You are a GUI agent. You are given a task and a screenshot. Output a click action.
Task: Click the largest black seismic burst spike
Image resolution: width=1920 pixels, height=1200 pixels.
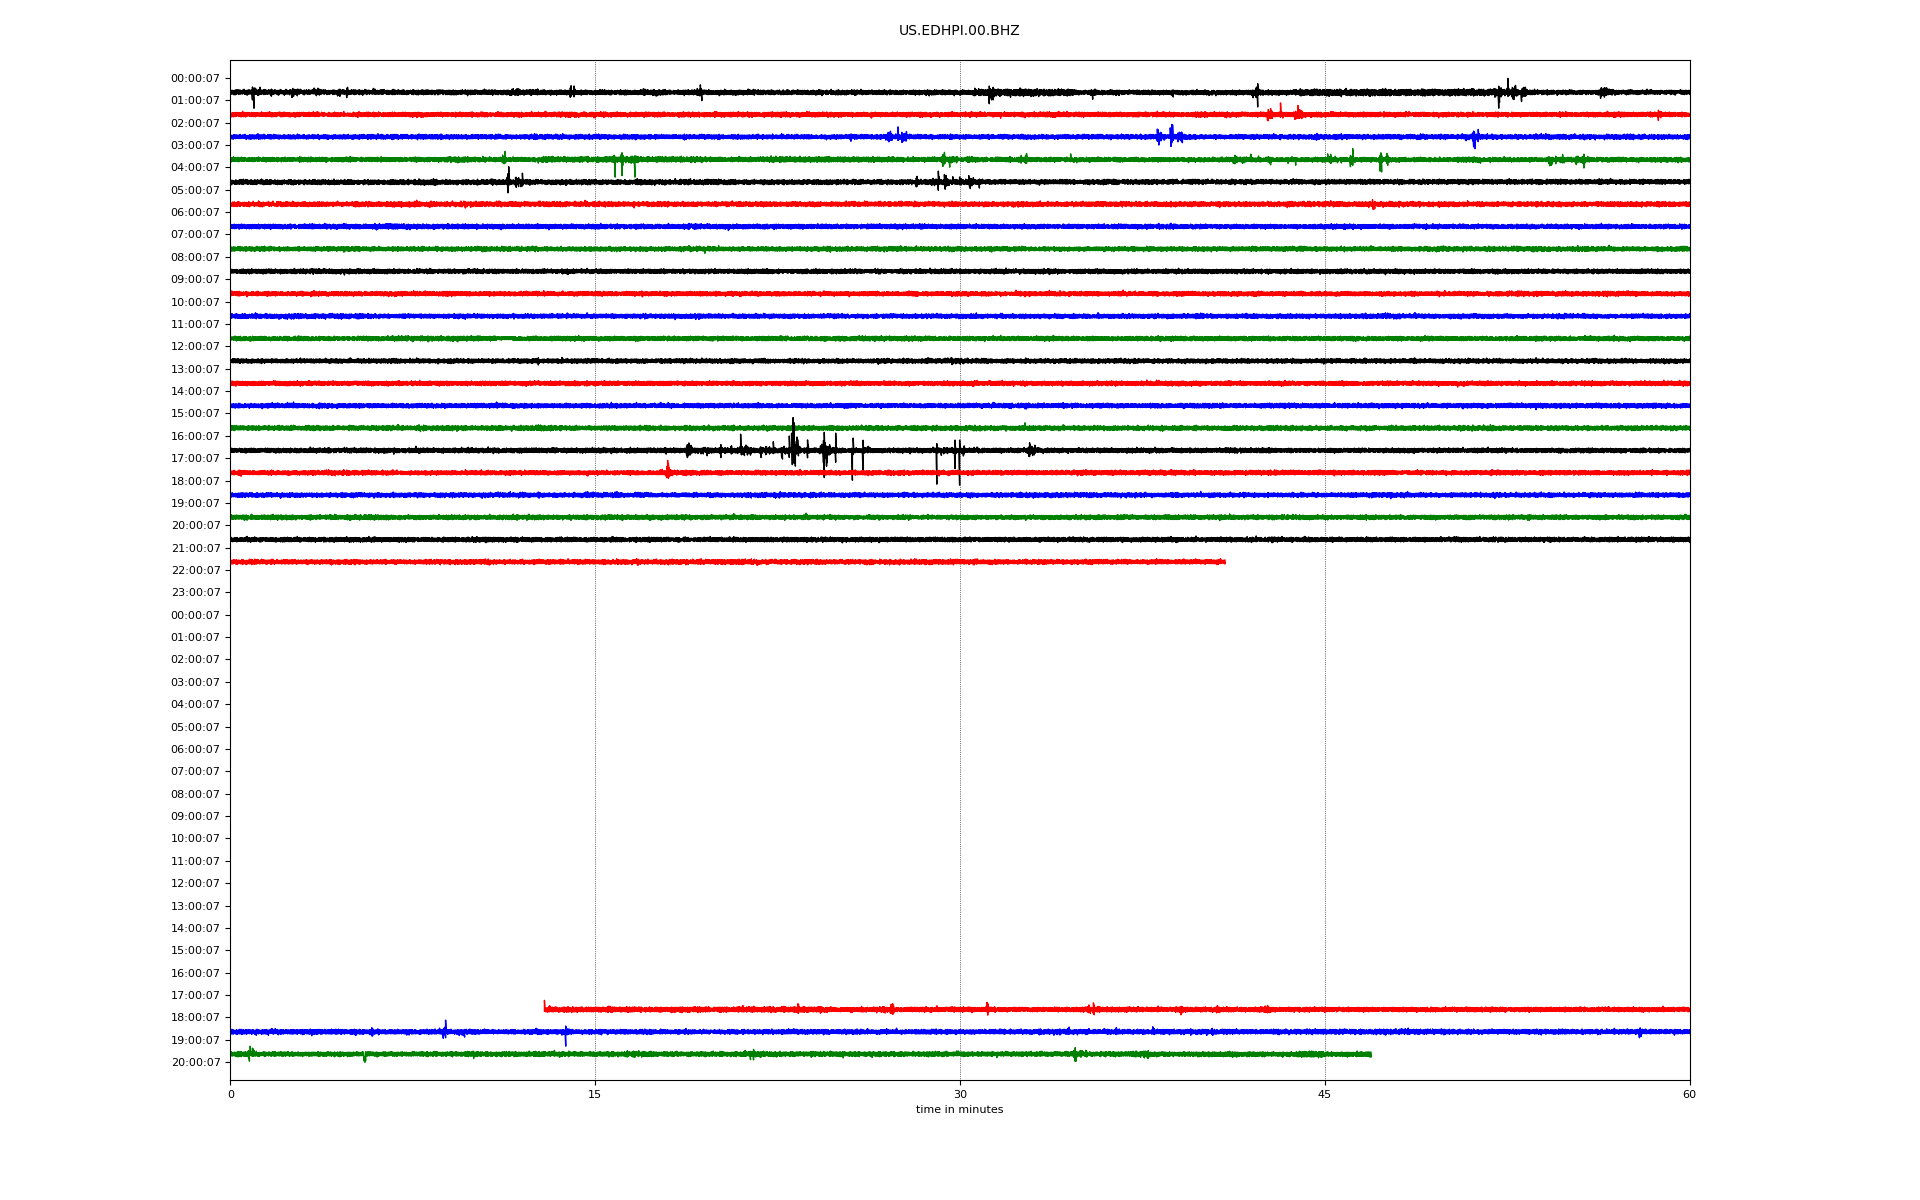[x=793, y=442]
